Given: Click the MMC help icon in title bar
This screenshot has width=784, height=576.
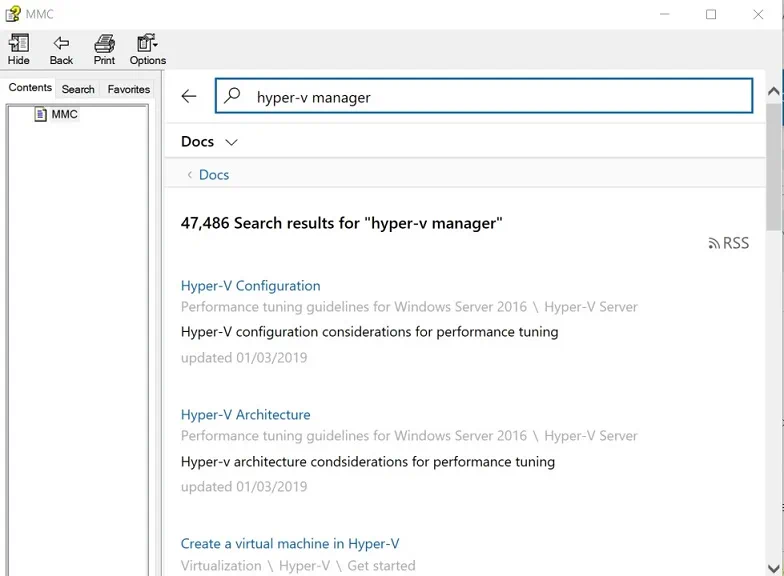Looking at the screenshot, I should coord(13,14).
